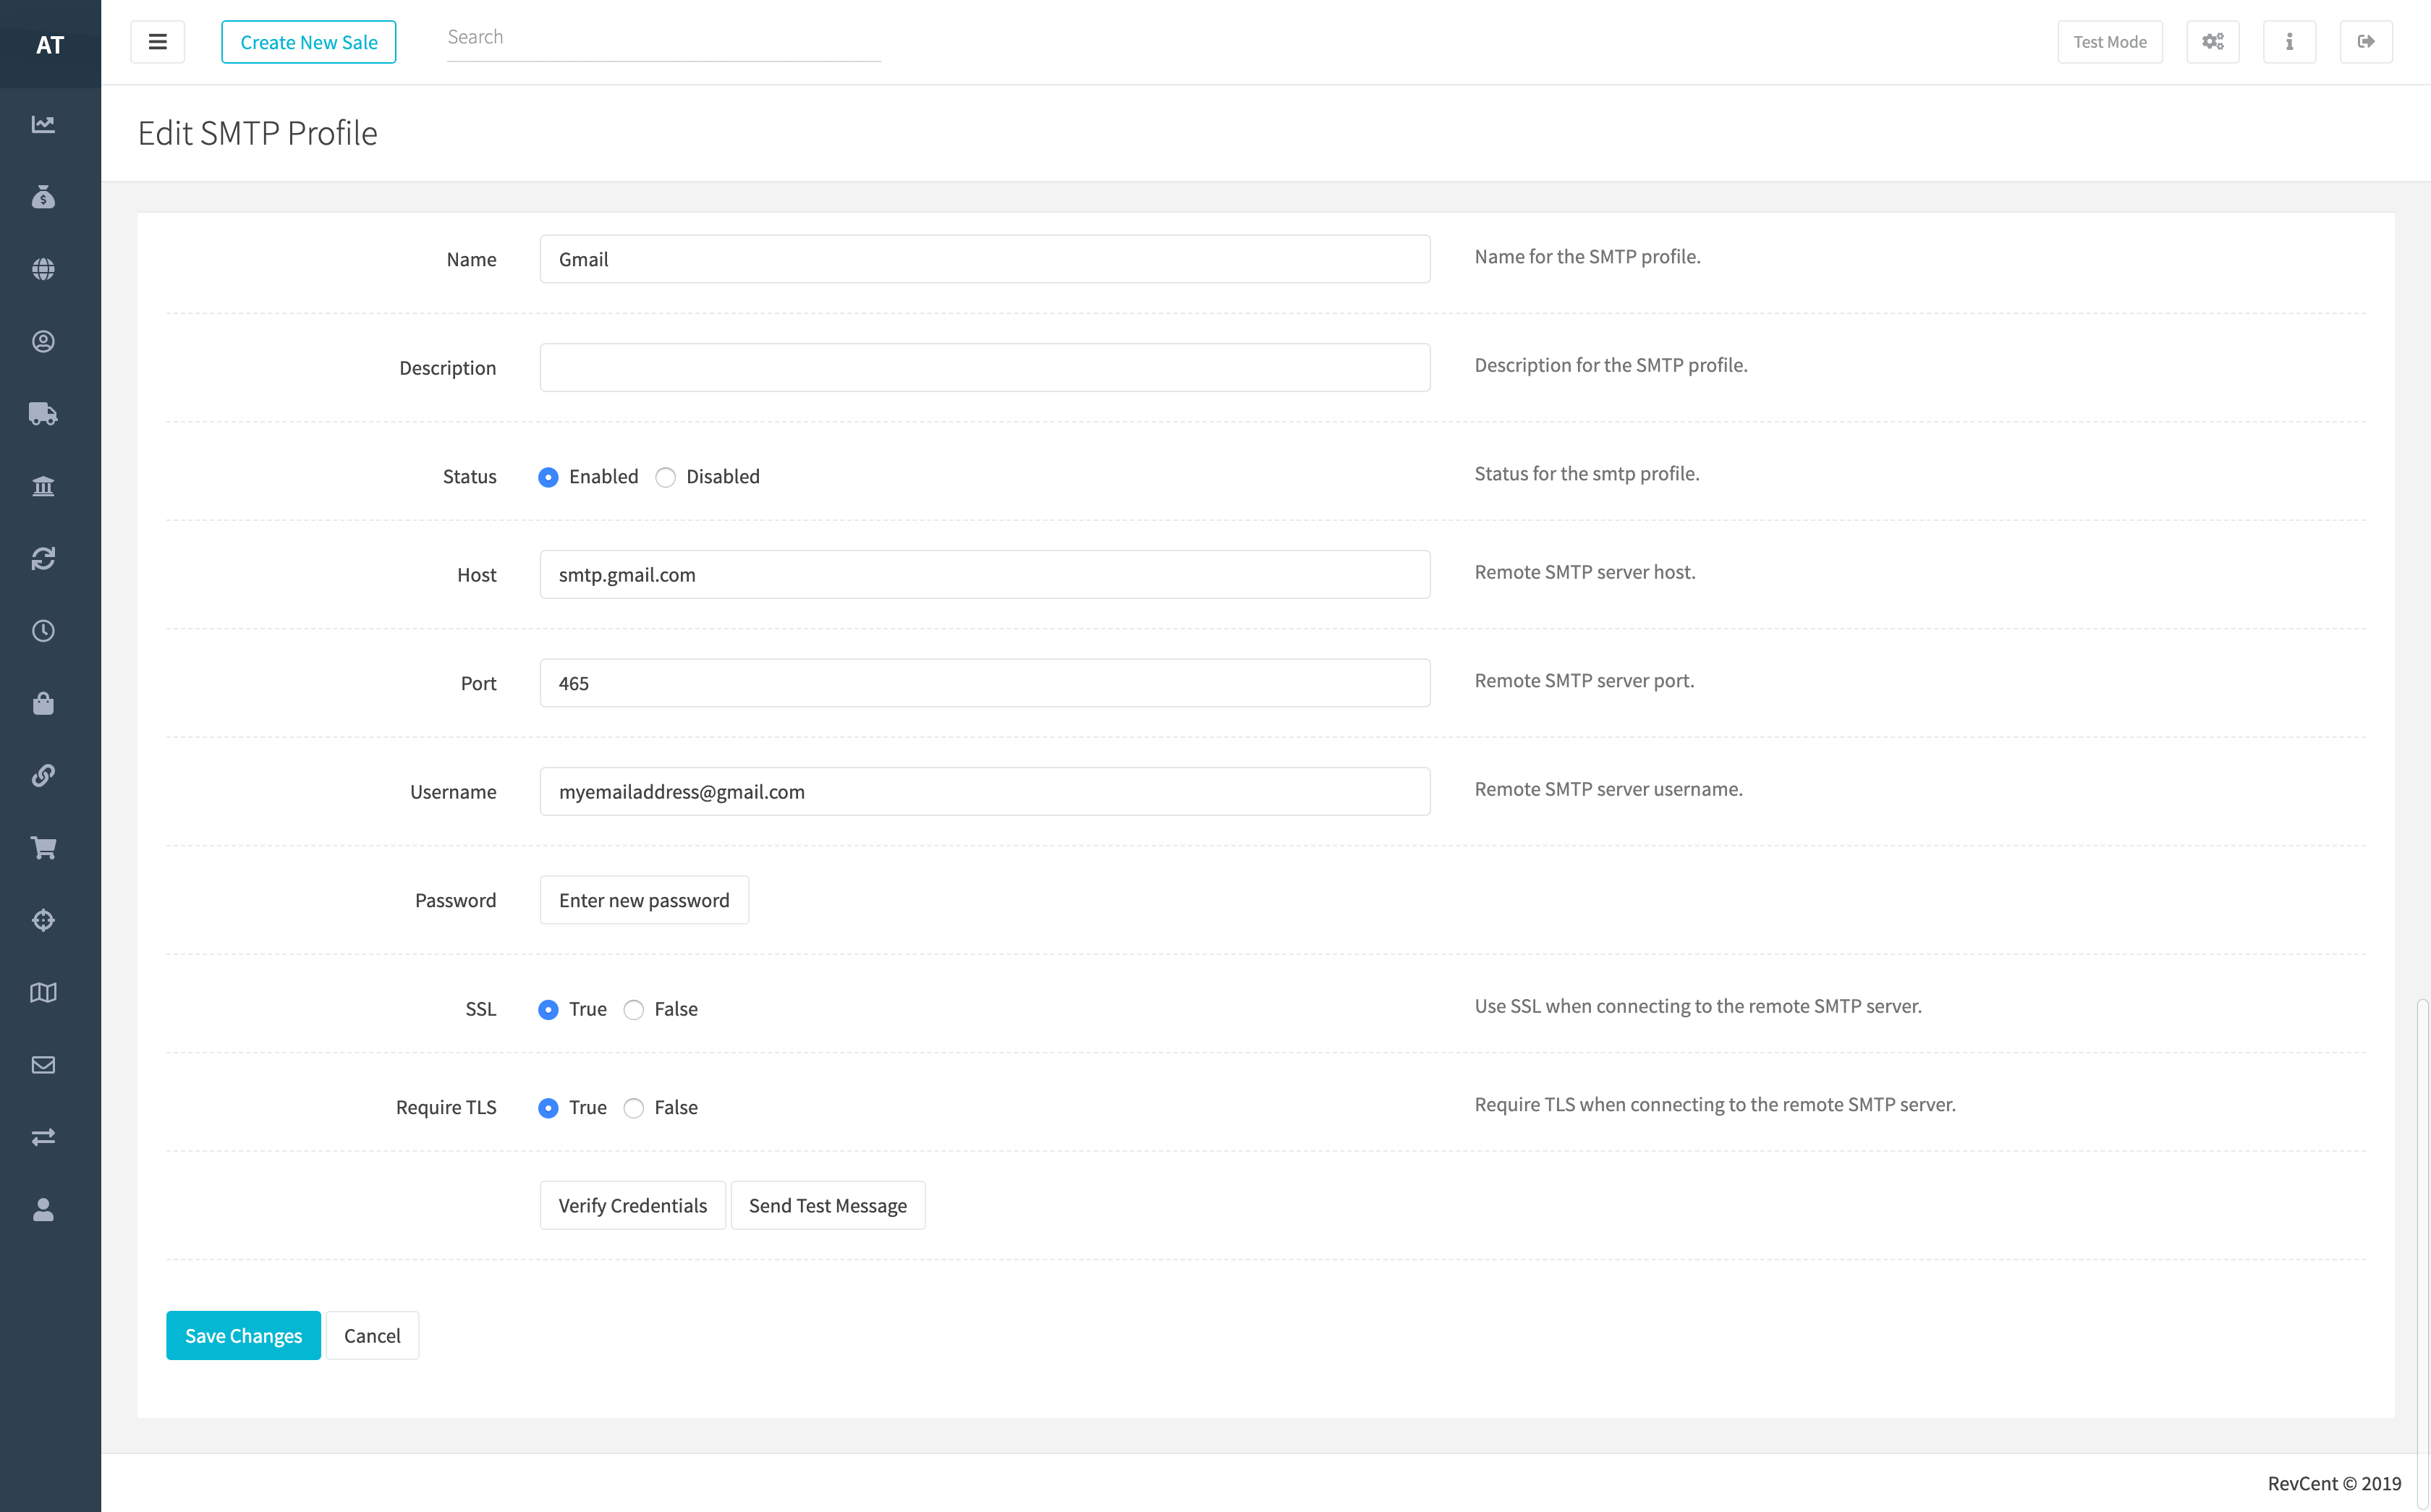2431x1512 pixels.
Task: Click the Save Changes button
Action: tap(243, 1335)
